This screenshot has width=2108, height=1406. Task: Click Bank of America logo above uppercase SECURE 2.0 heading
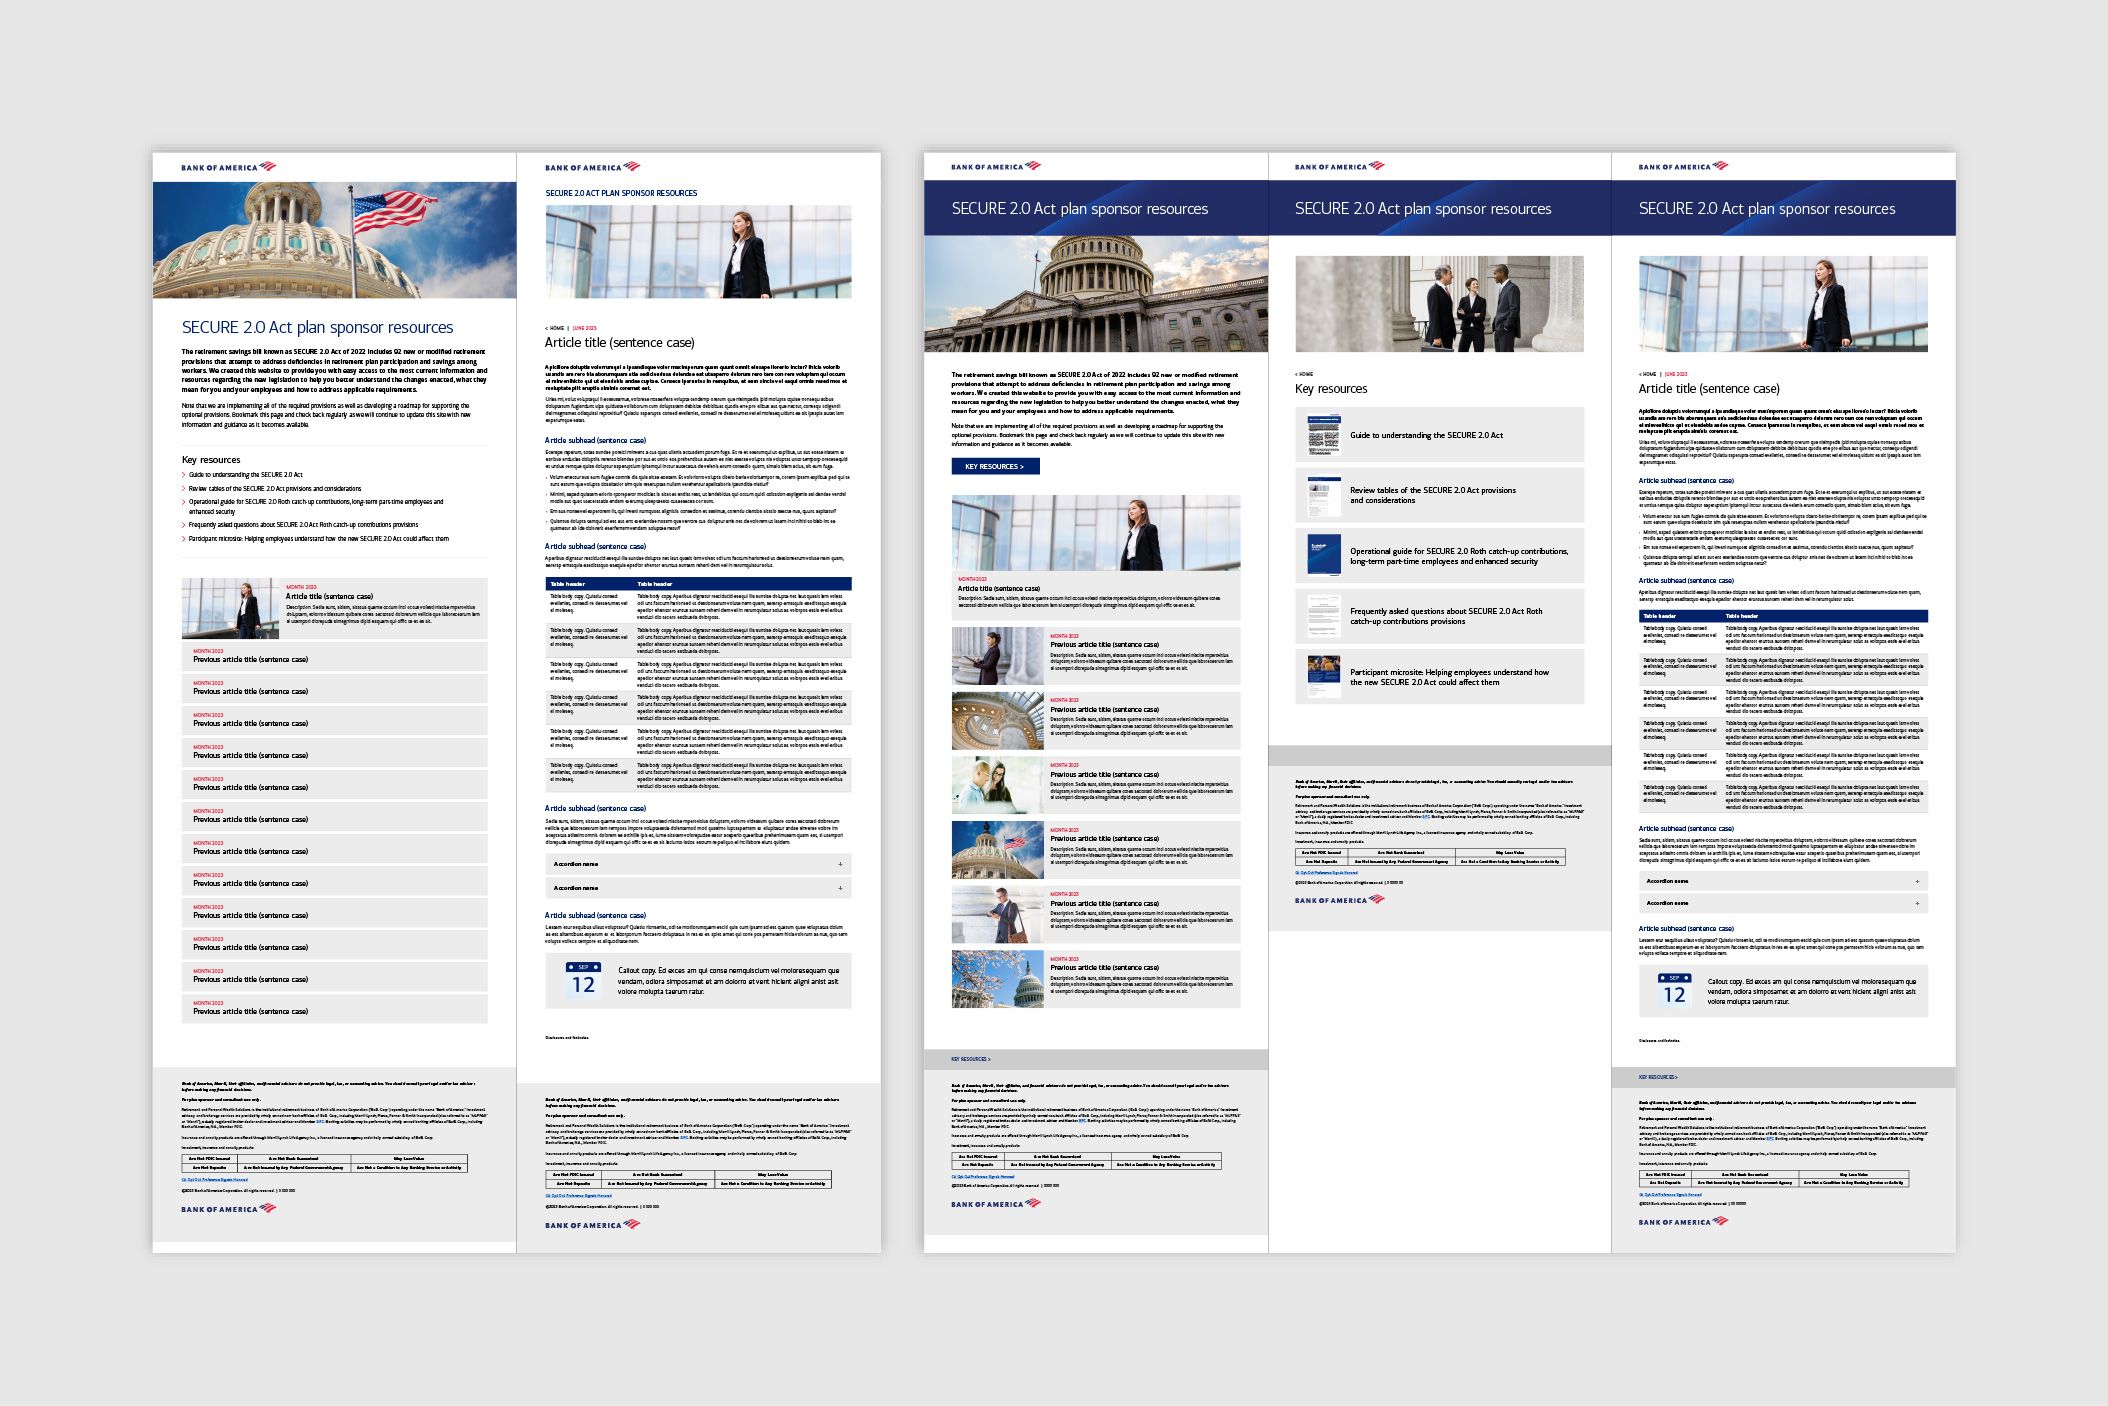(x=592, y=167)
